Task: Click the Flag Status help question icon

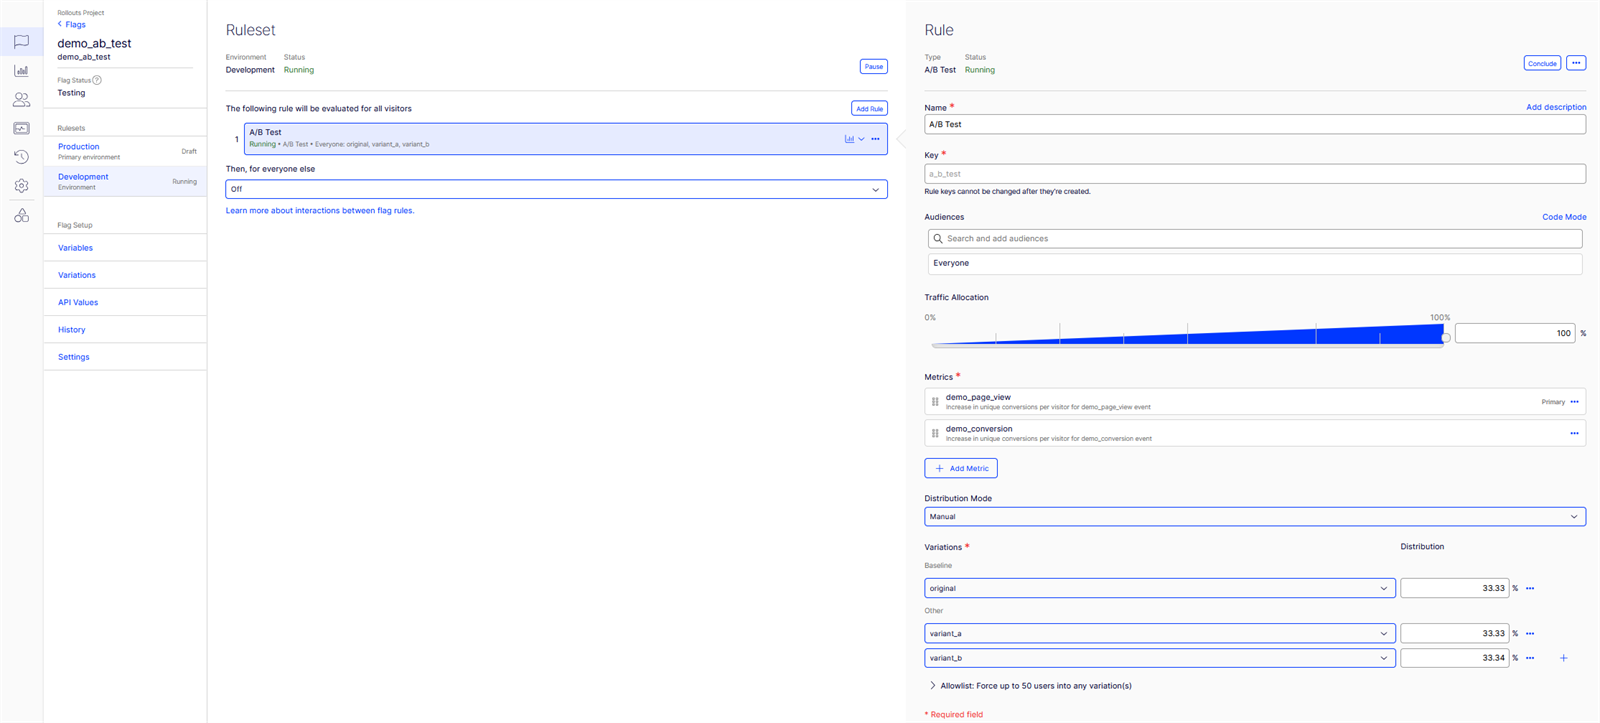Action: tap(97, 80)
